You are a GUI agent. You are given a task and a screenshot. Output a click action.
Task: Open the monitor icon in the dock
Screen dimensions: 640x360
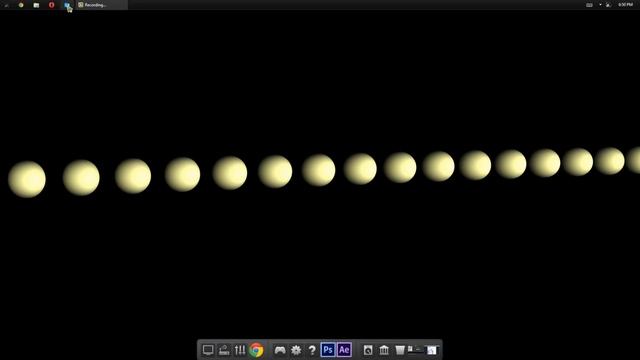(208, 350)
